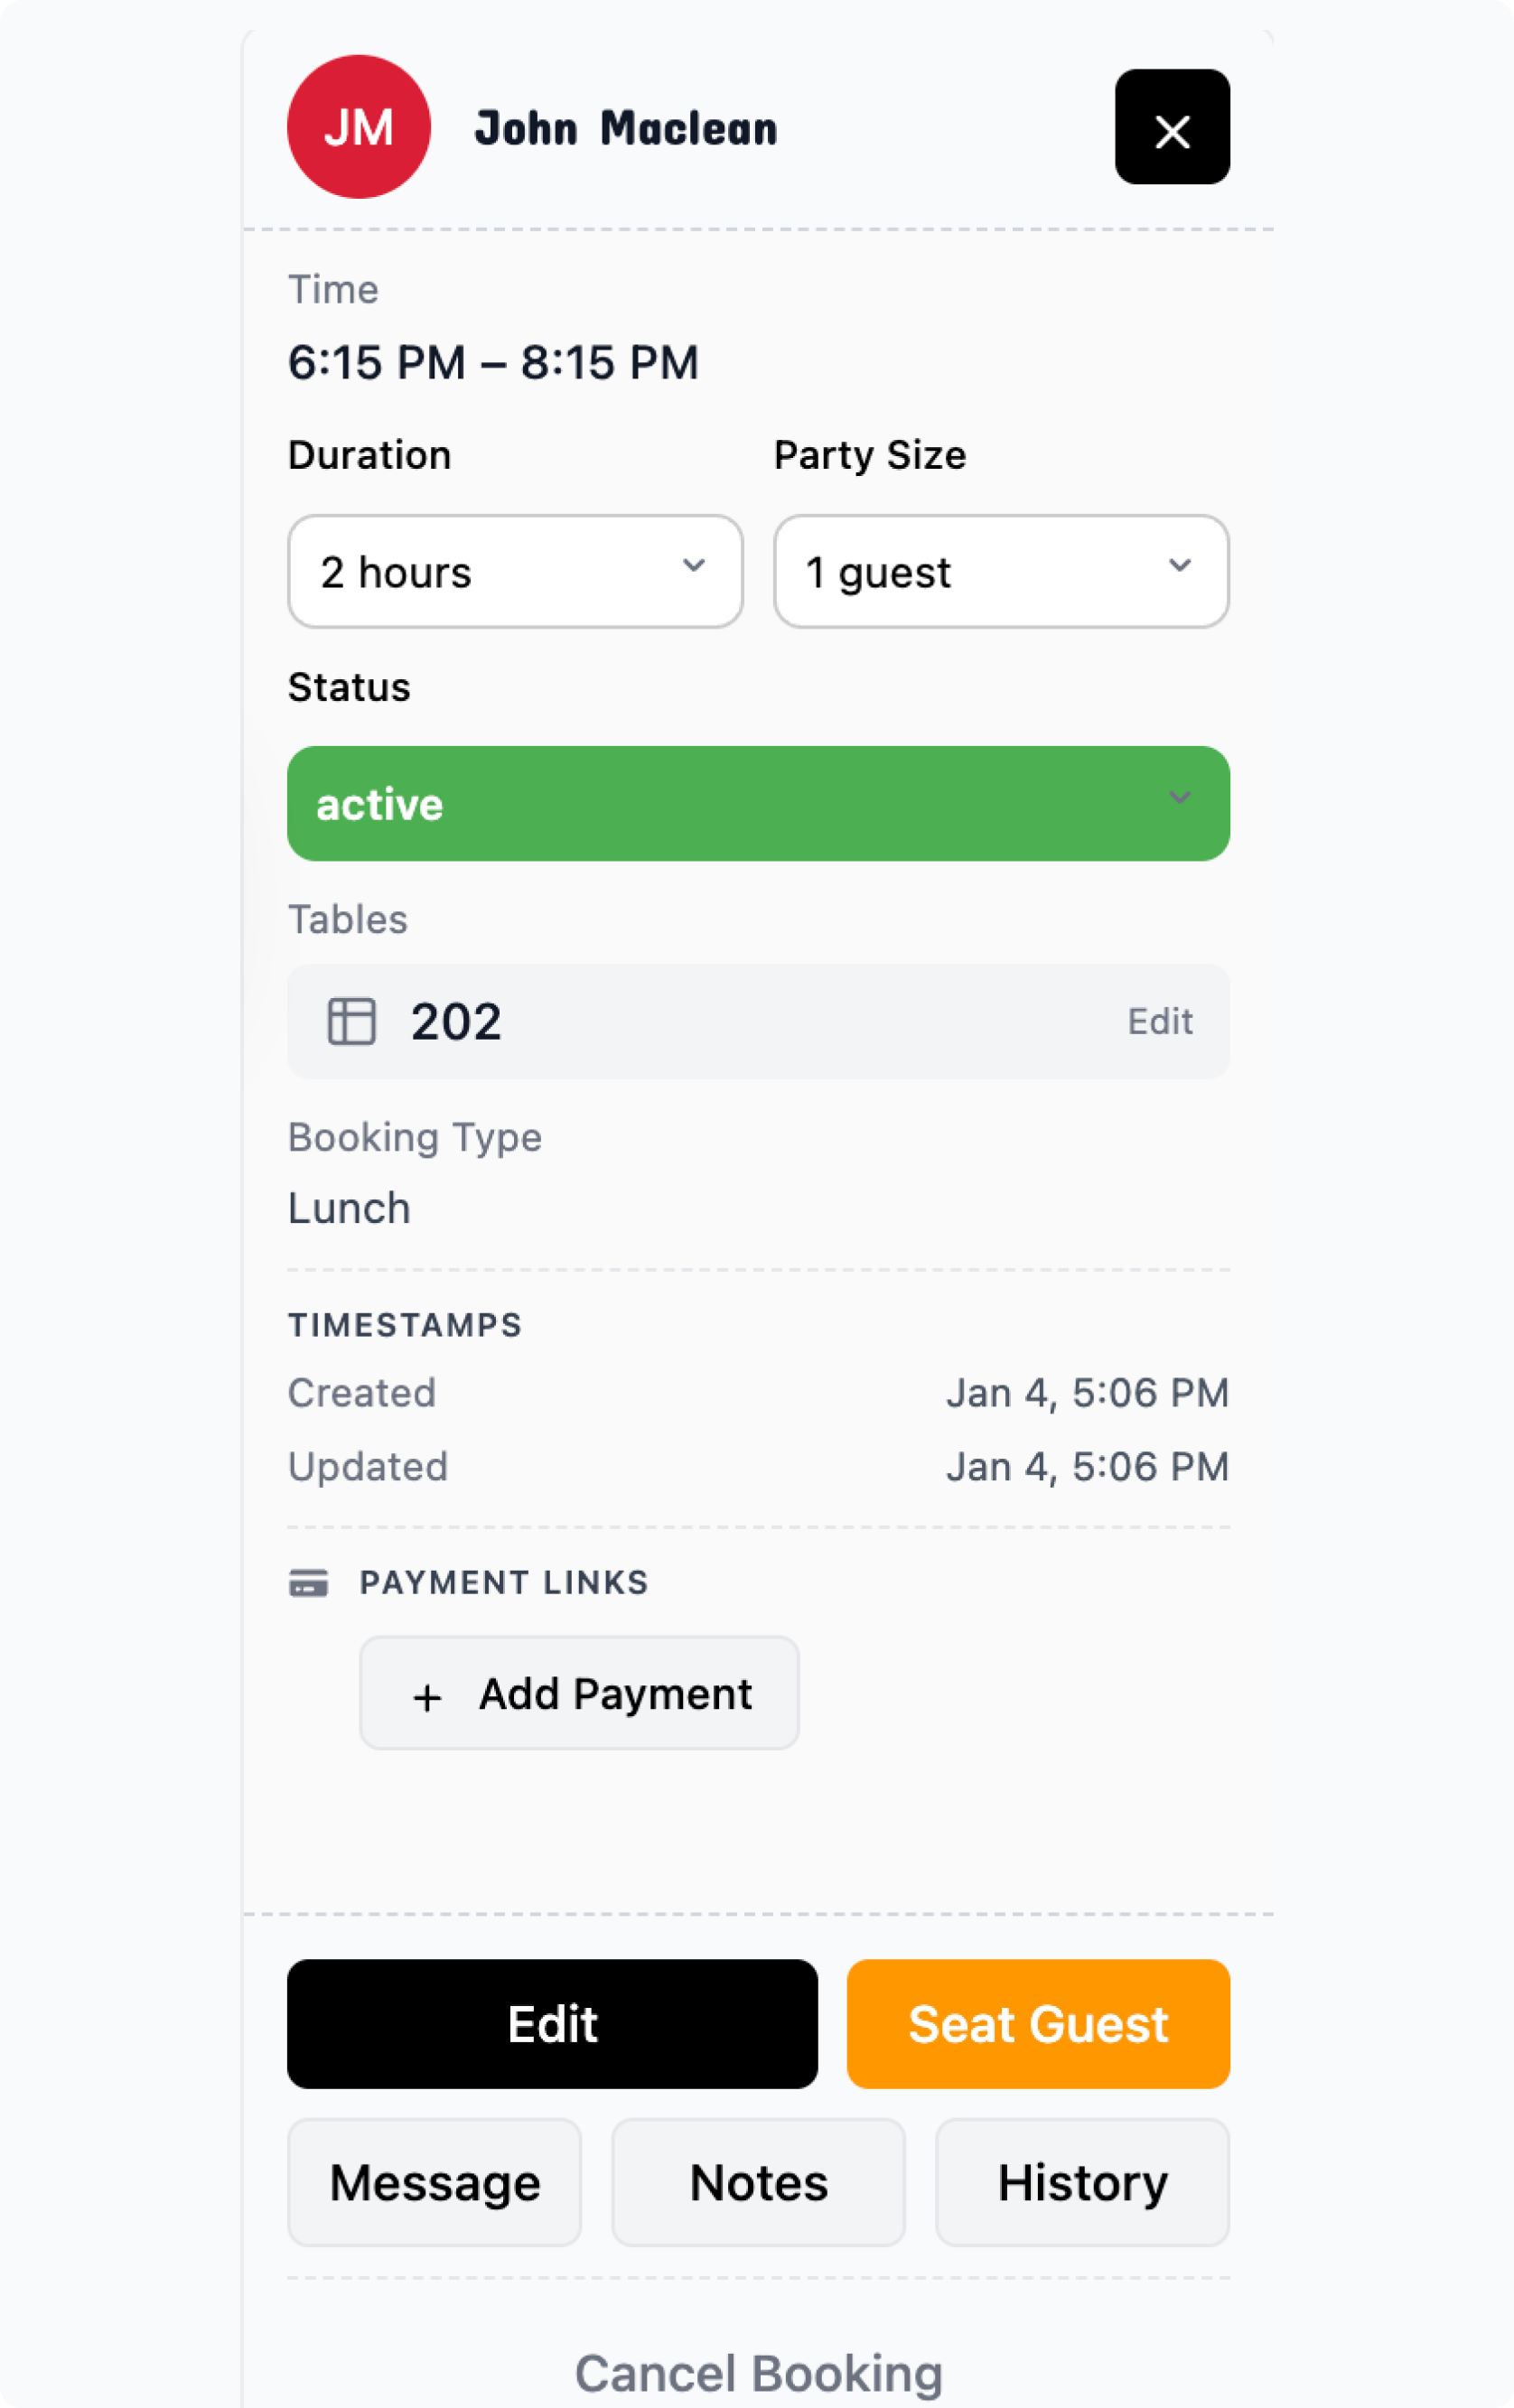
Task: Open the Message option
Action: pyautogui.click(x=435, y=2182)
